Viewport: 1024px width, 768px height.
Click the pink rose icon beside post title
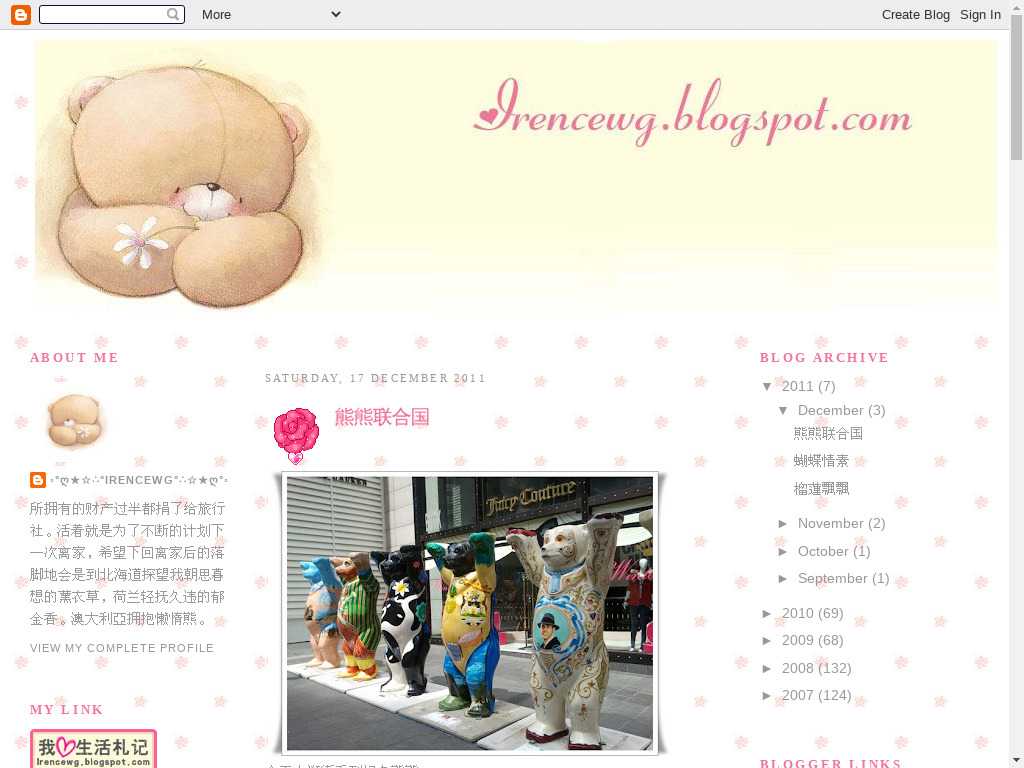(296, 436)
